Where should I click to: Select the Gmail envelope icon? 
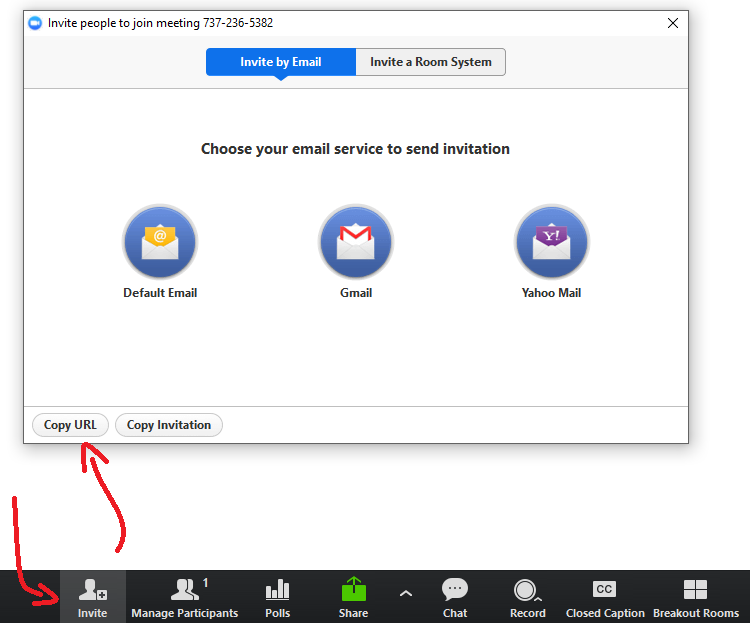point(356,242)
